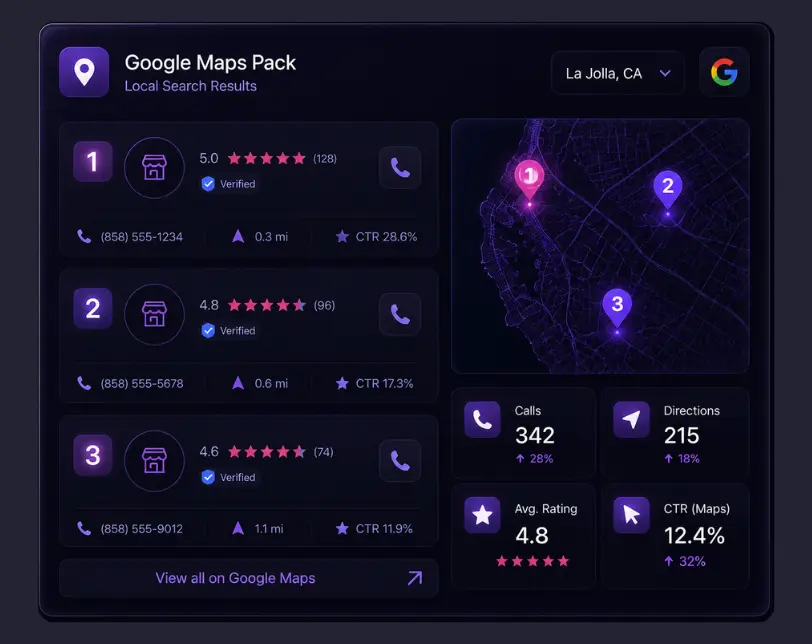The height and width of the screenshot is (644, 812).
Task: Click the Verified badge on the 4.6 listing
Action: coord(228,477)
